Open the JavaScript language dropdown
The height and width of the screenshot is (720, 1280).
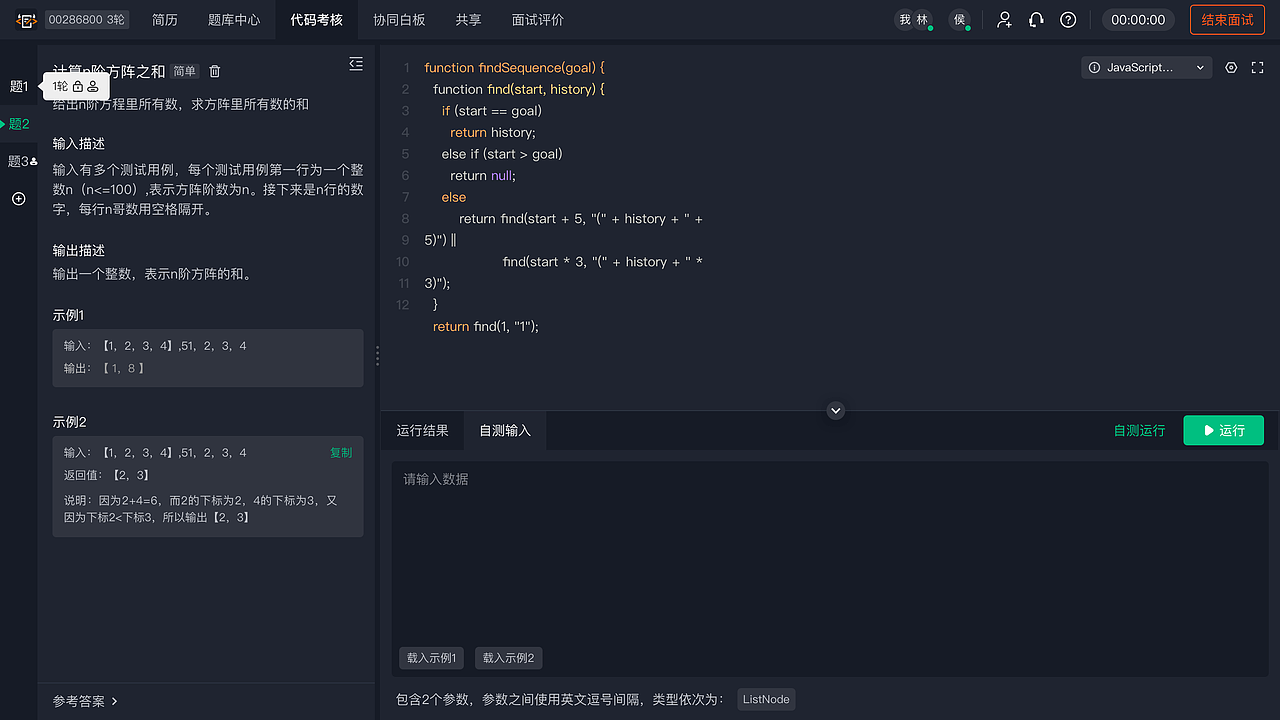click(x=1146, y=67)
